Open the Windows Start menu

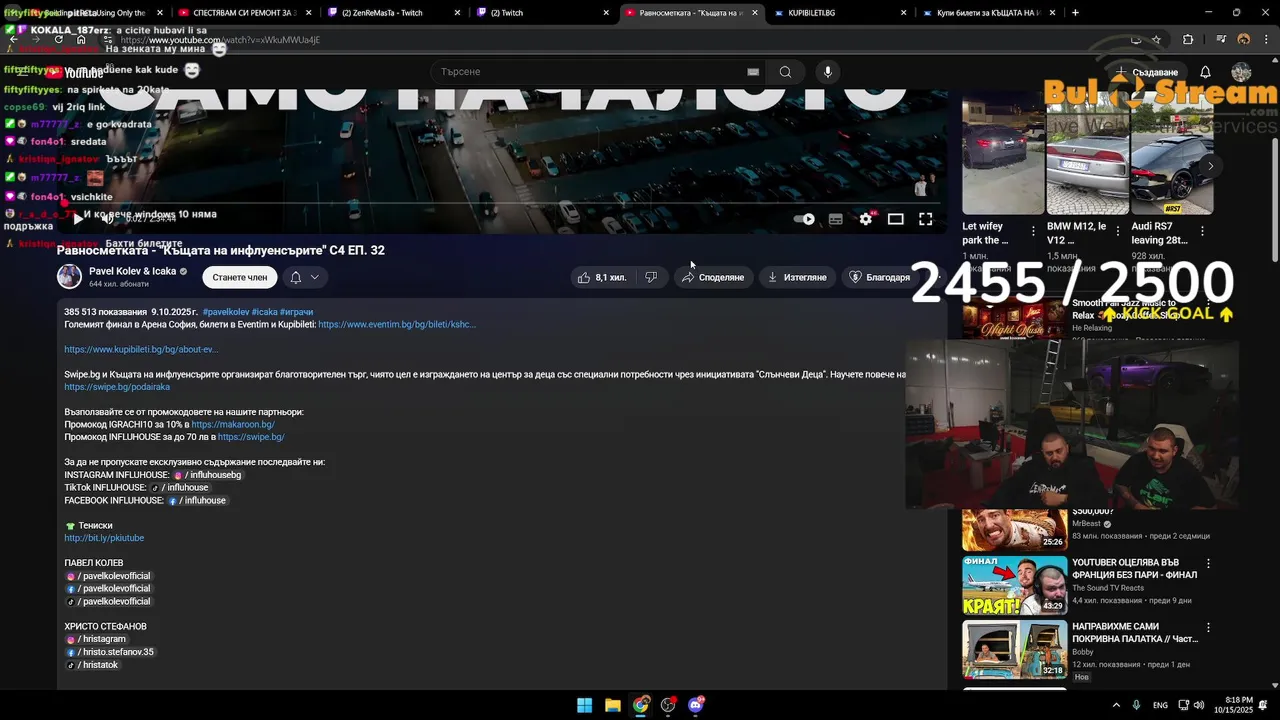pos(585,705)
